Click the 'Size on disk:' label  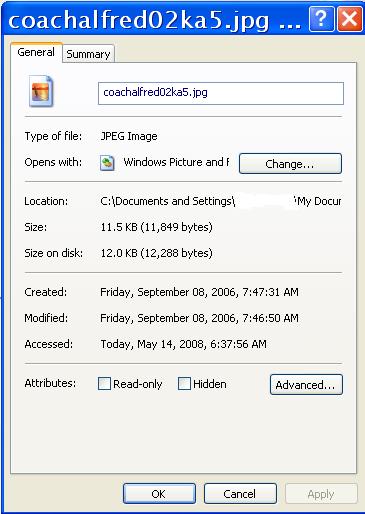(53, 253)
